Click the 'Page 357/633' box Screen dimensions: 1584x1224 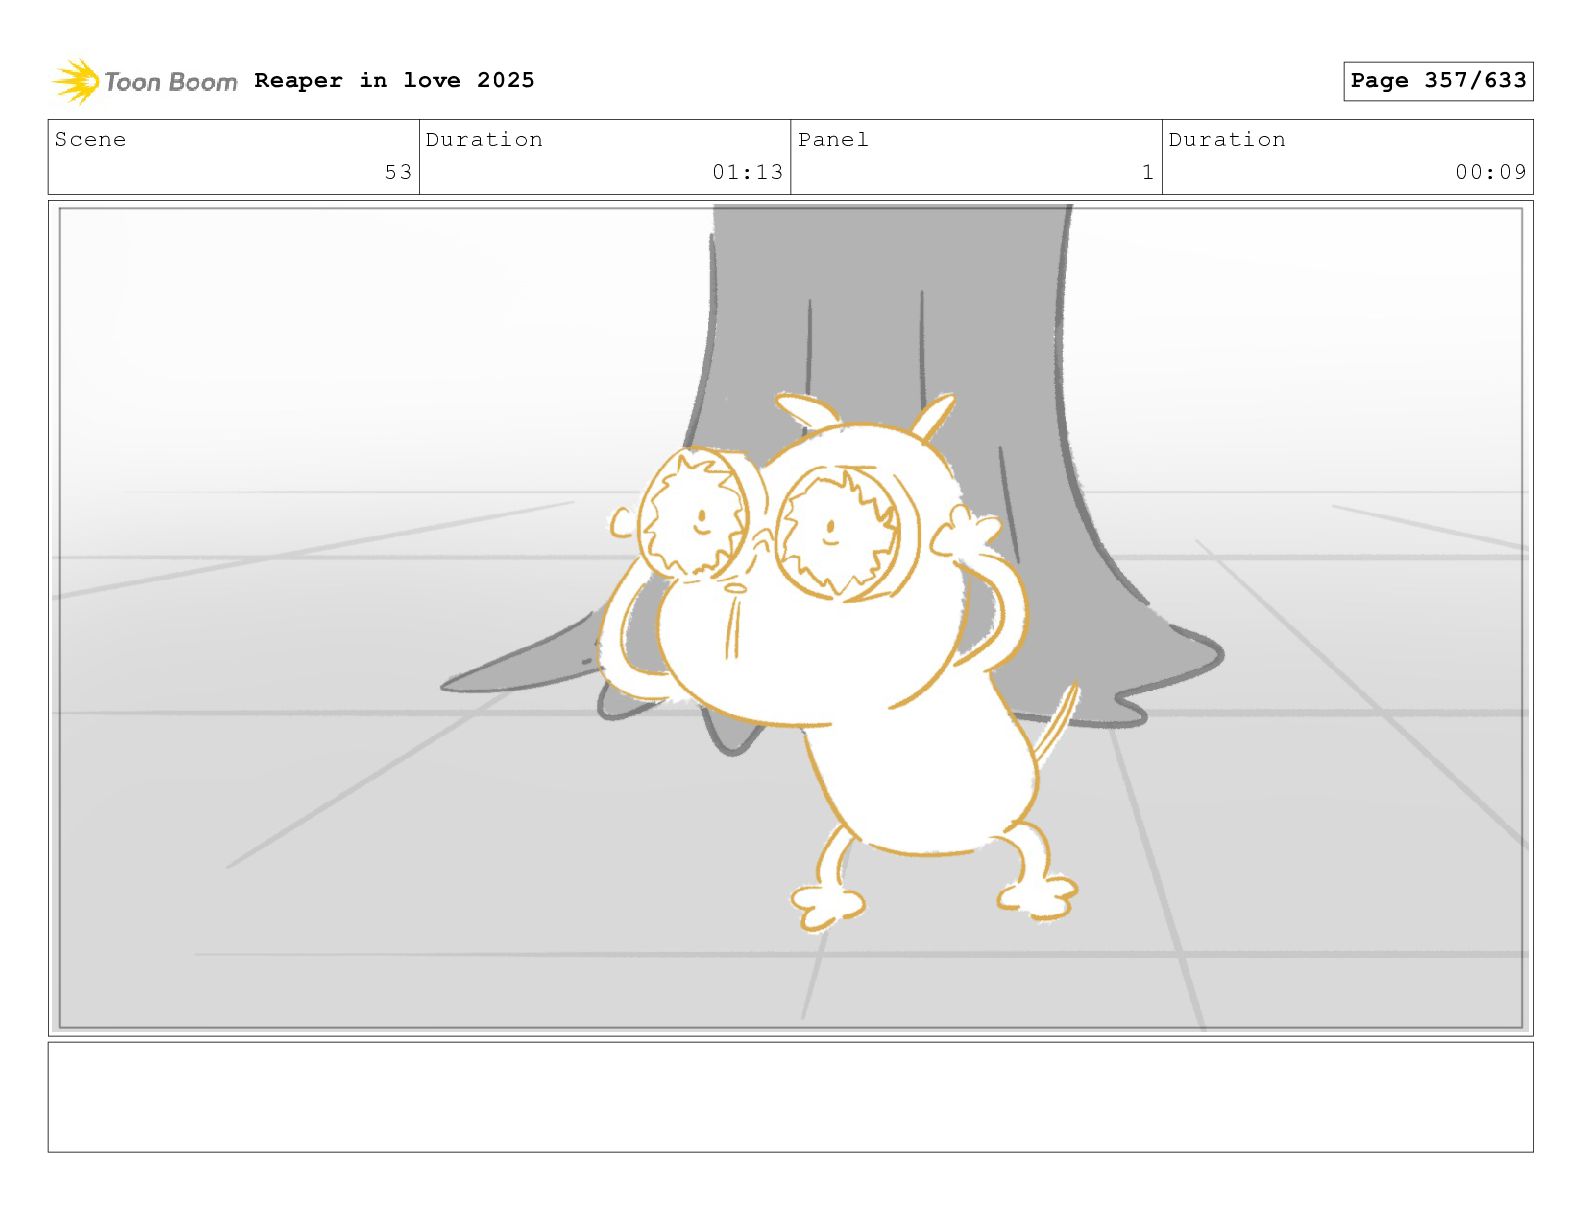pos(1438,81)
